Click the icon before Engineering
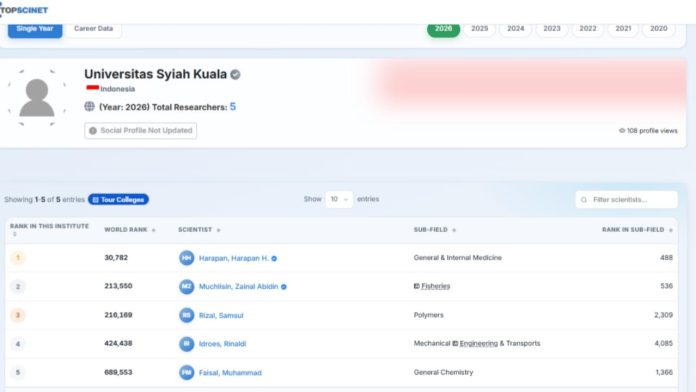Screen dimensions: 696x392 point(455,344)
